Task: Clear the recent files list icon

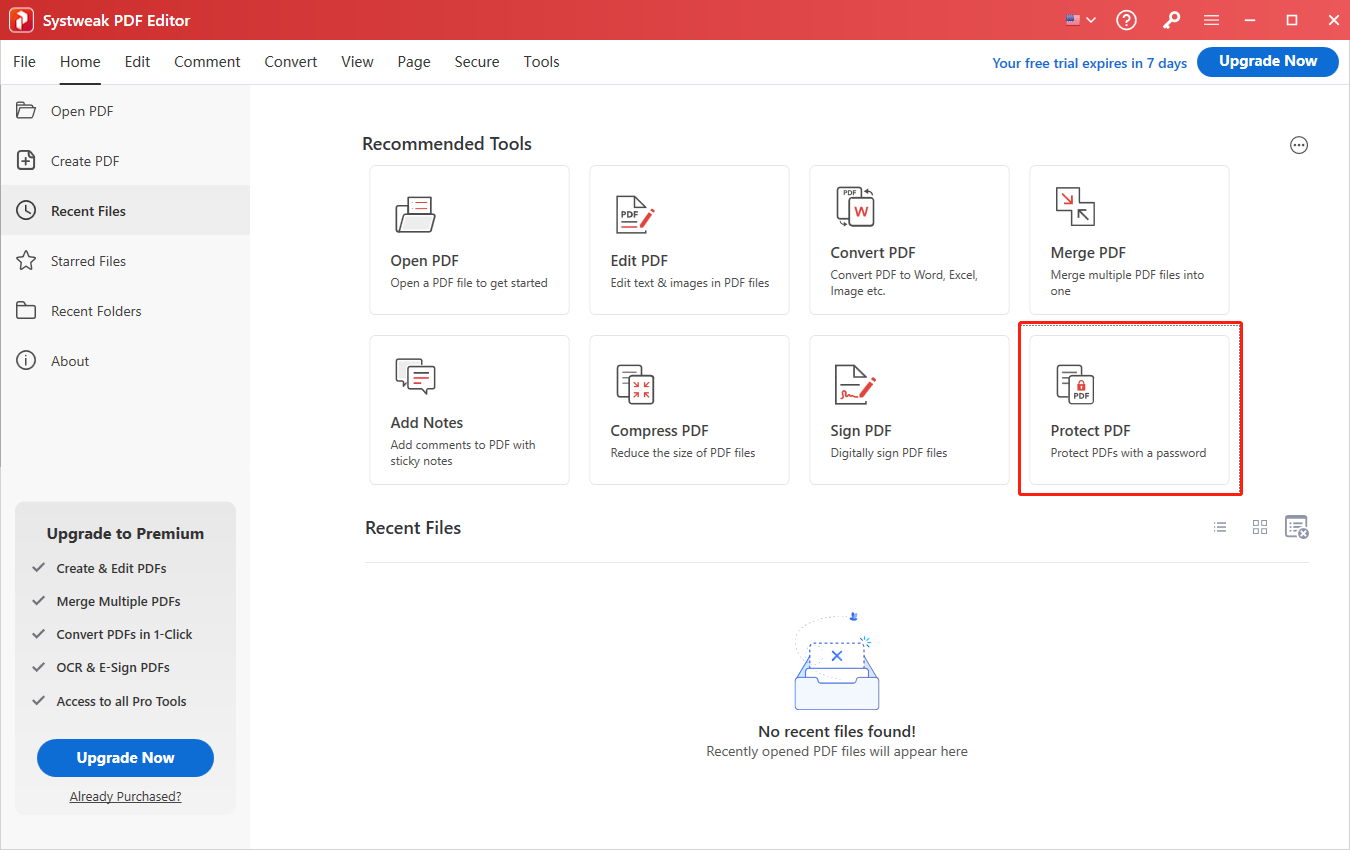Action: (x=1297, y=527)
